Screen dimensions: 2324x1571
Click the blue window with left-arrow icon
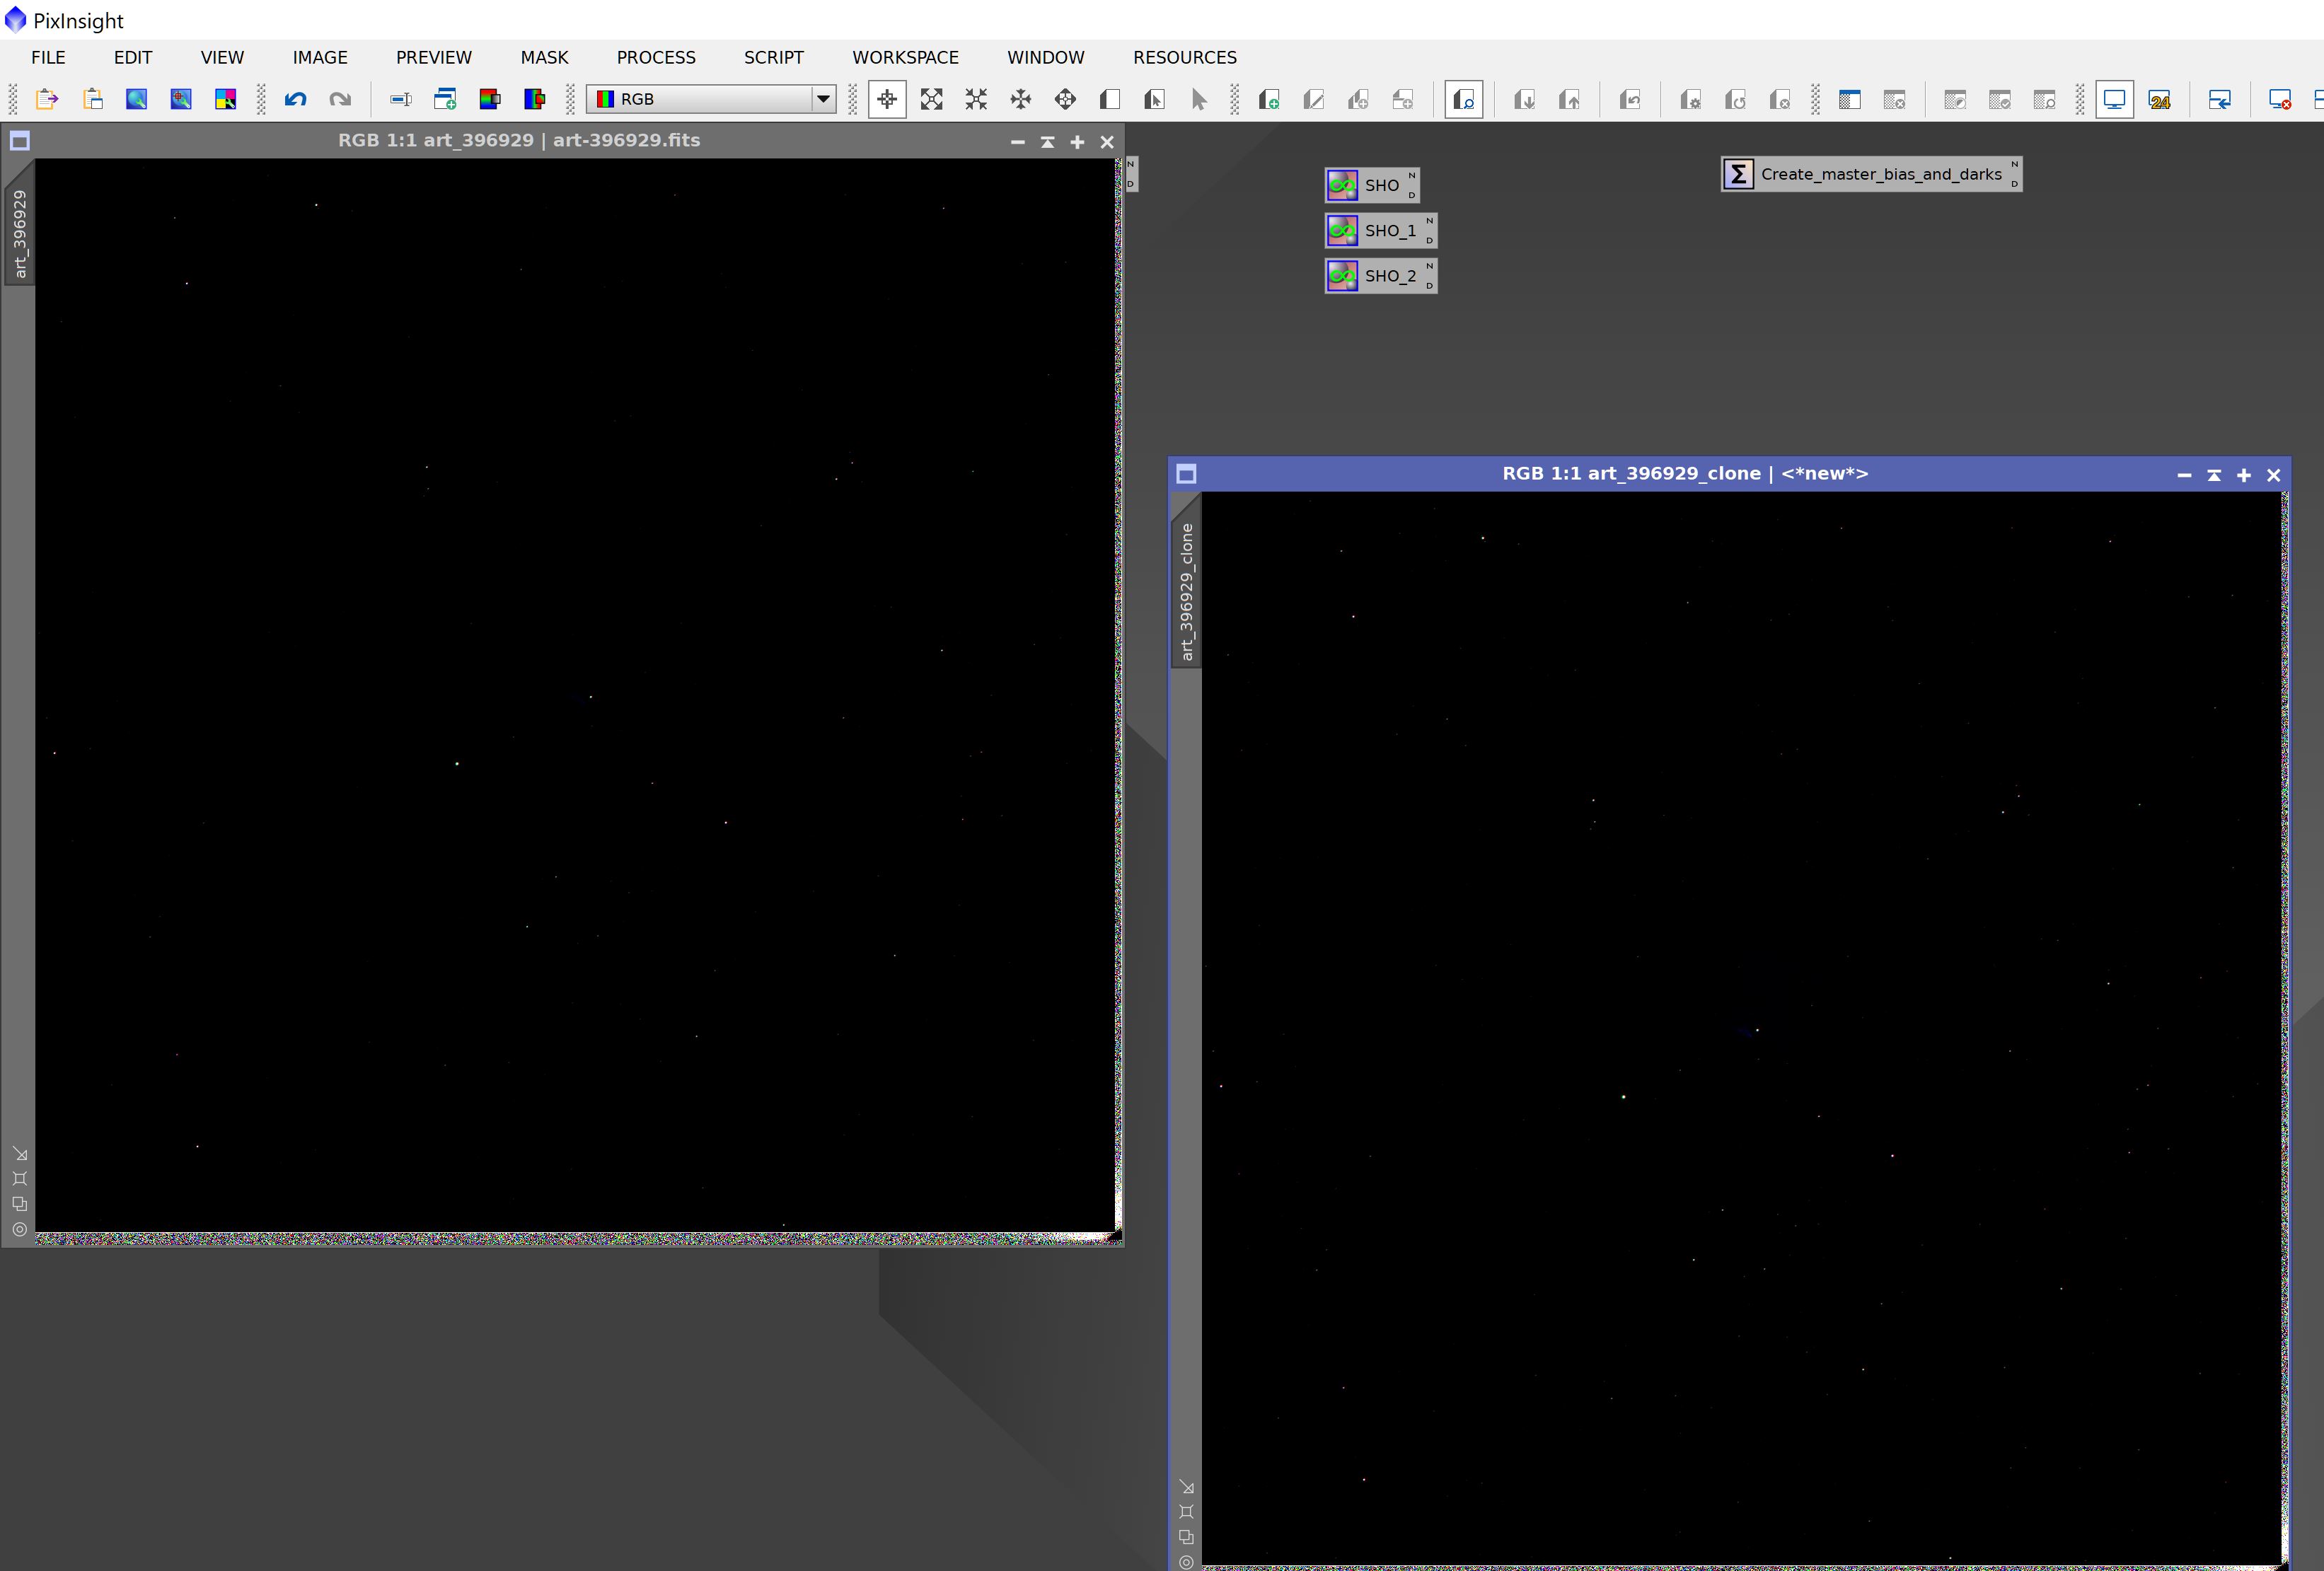2220,99
